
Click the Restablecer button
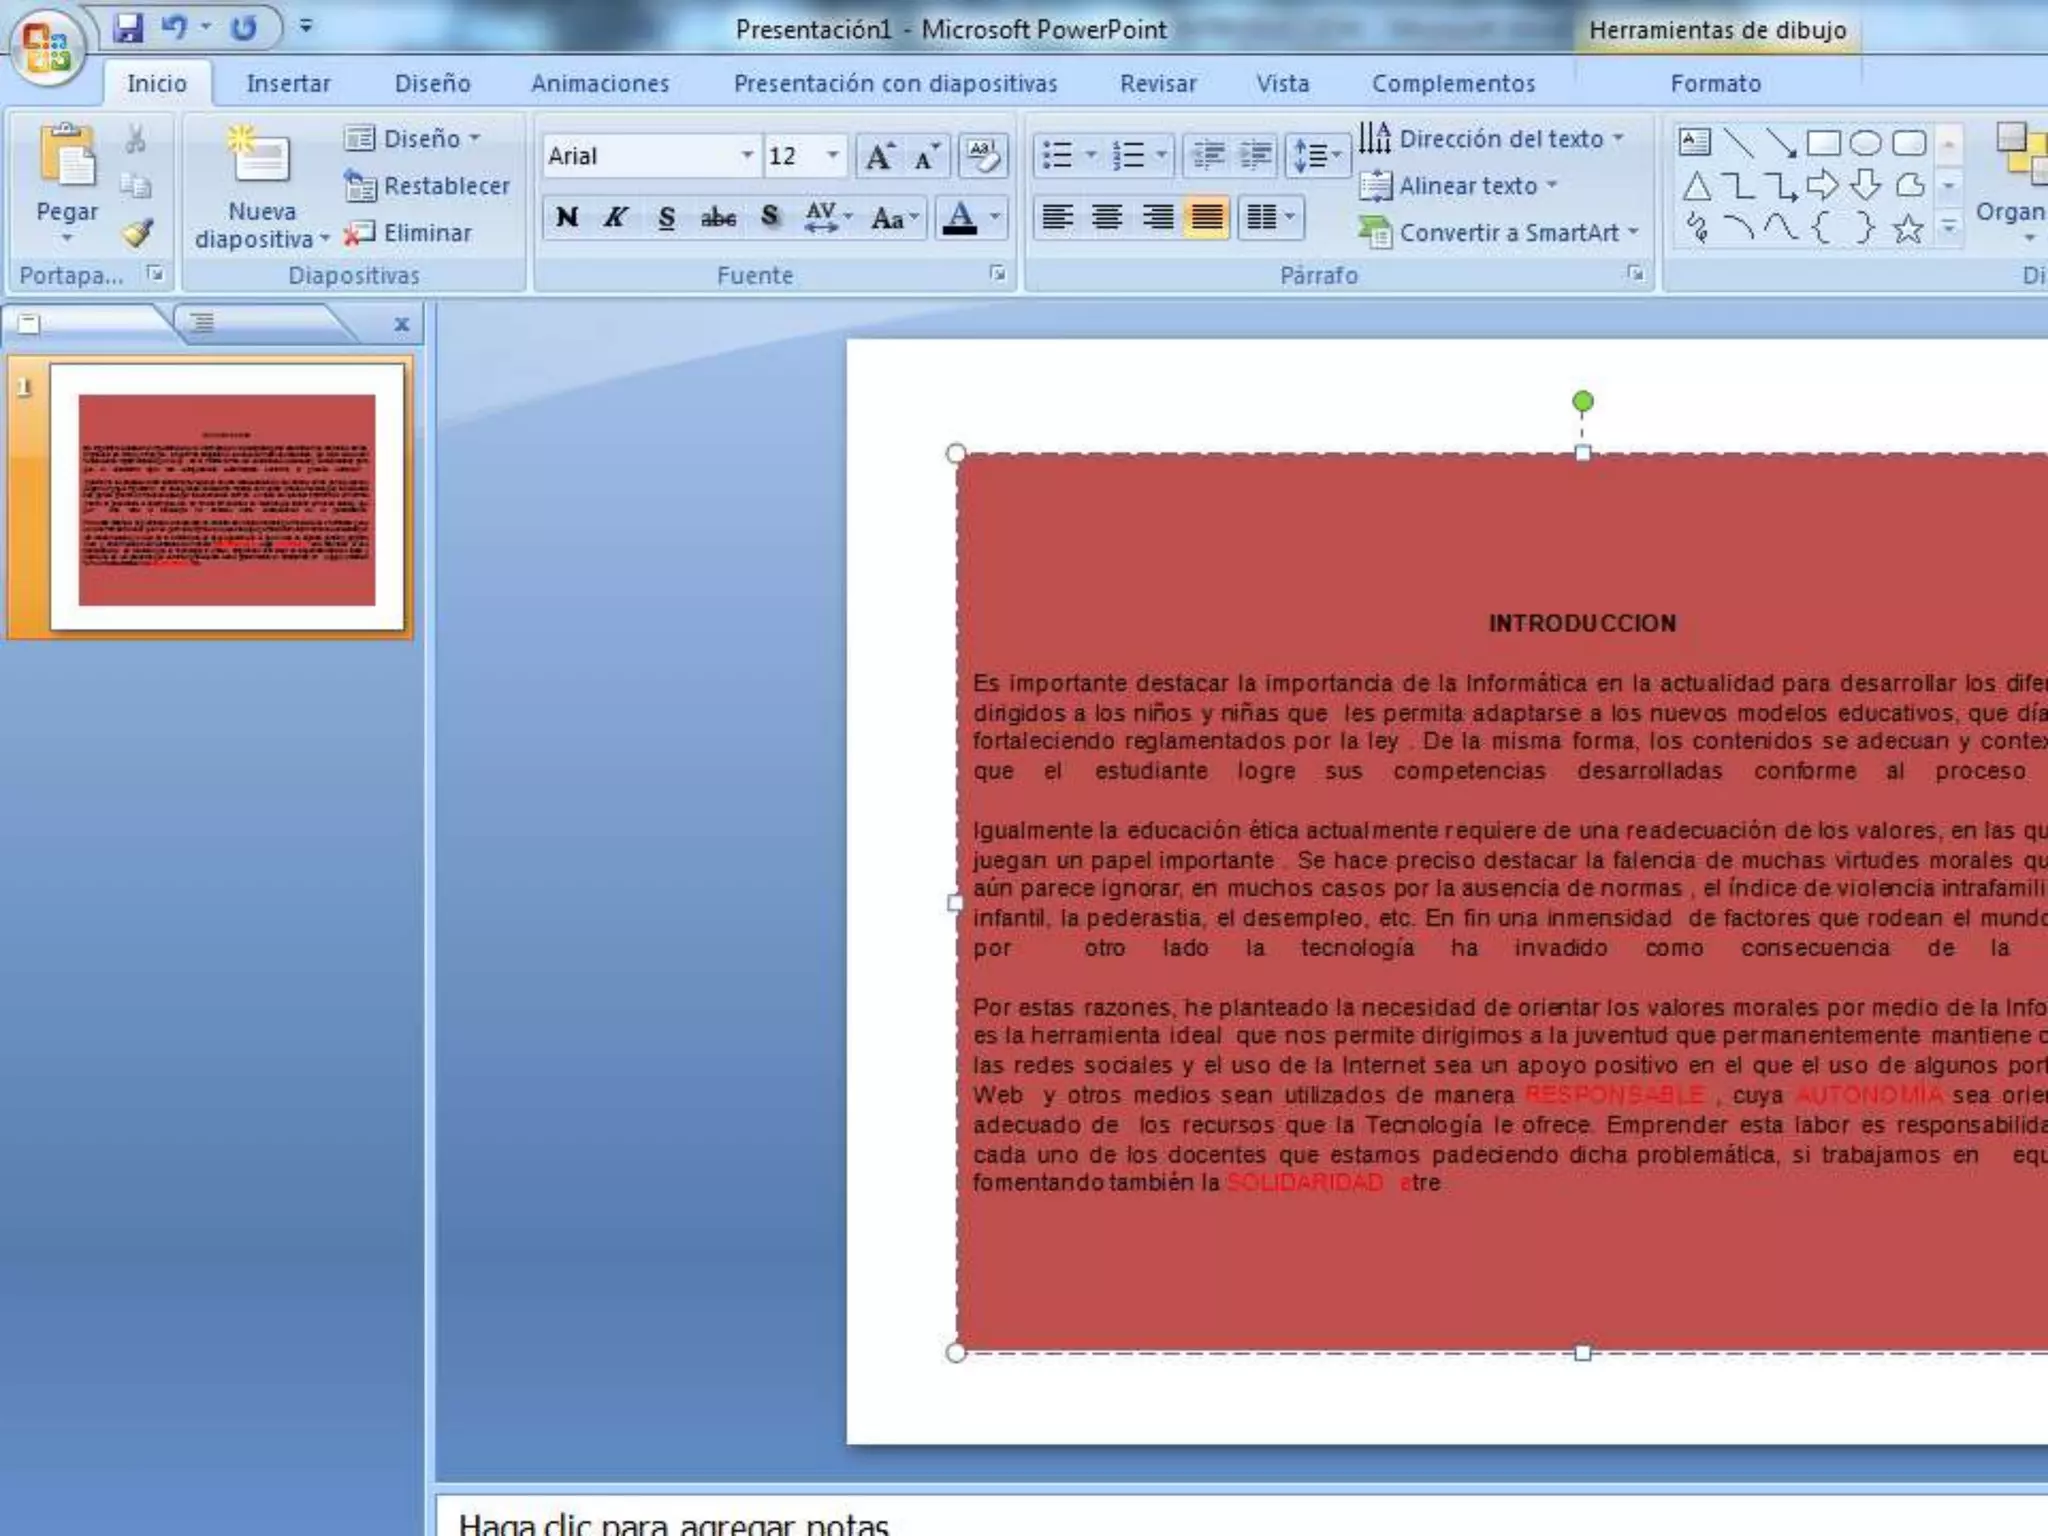(428, 186)
